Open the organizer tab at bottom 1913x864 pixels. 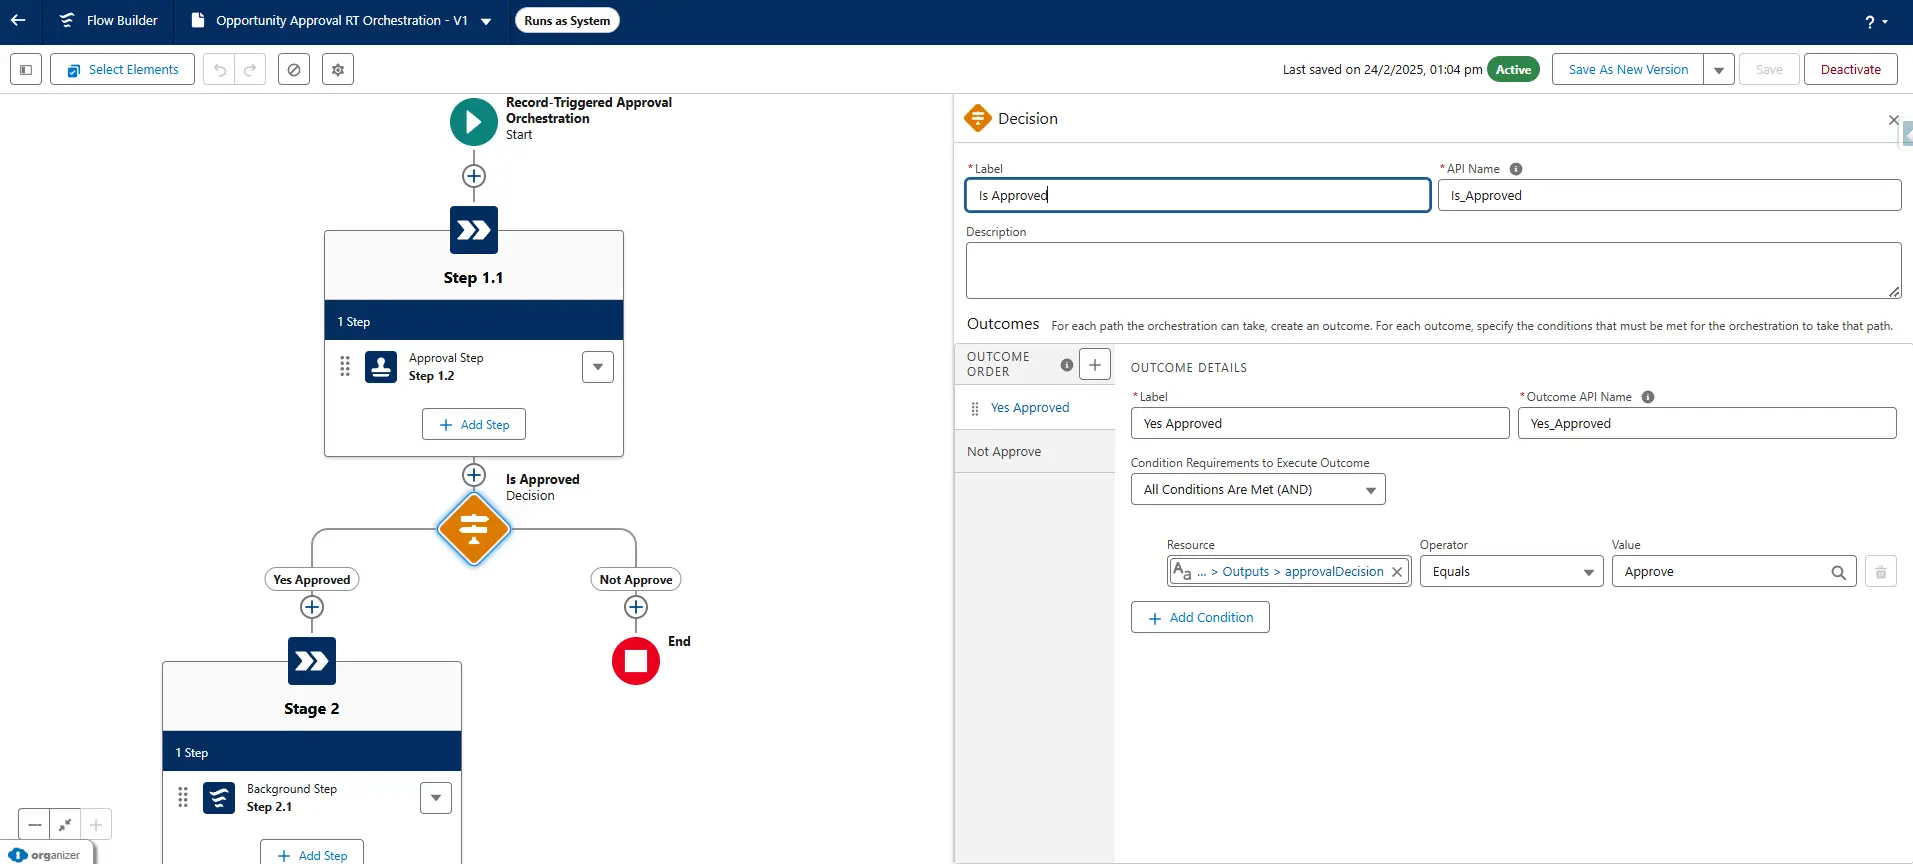[46, 855]
